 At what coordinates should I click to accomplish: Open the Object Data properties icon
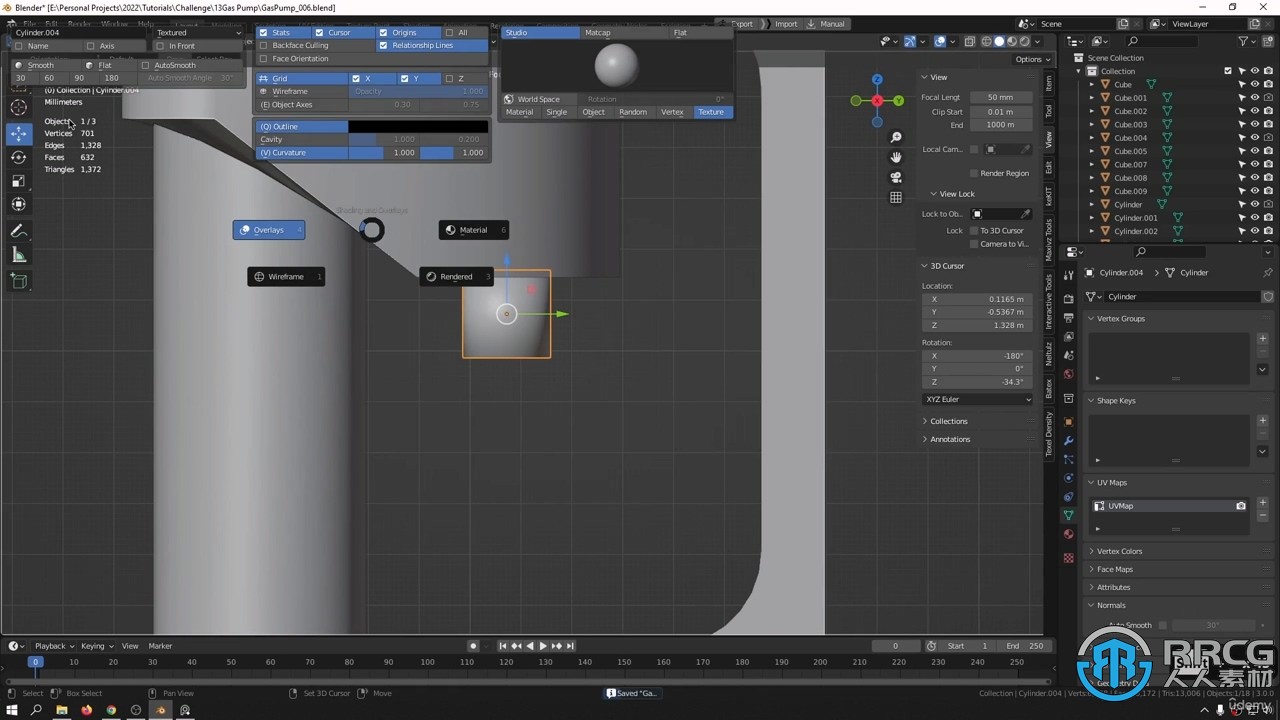(1068, 515)
